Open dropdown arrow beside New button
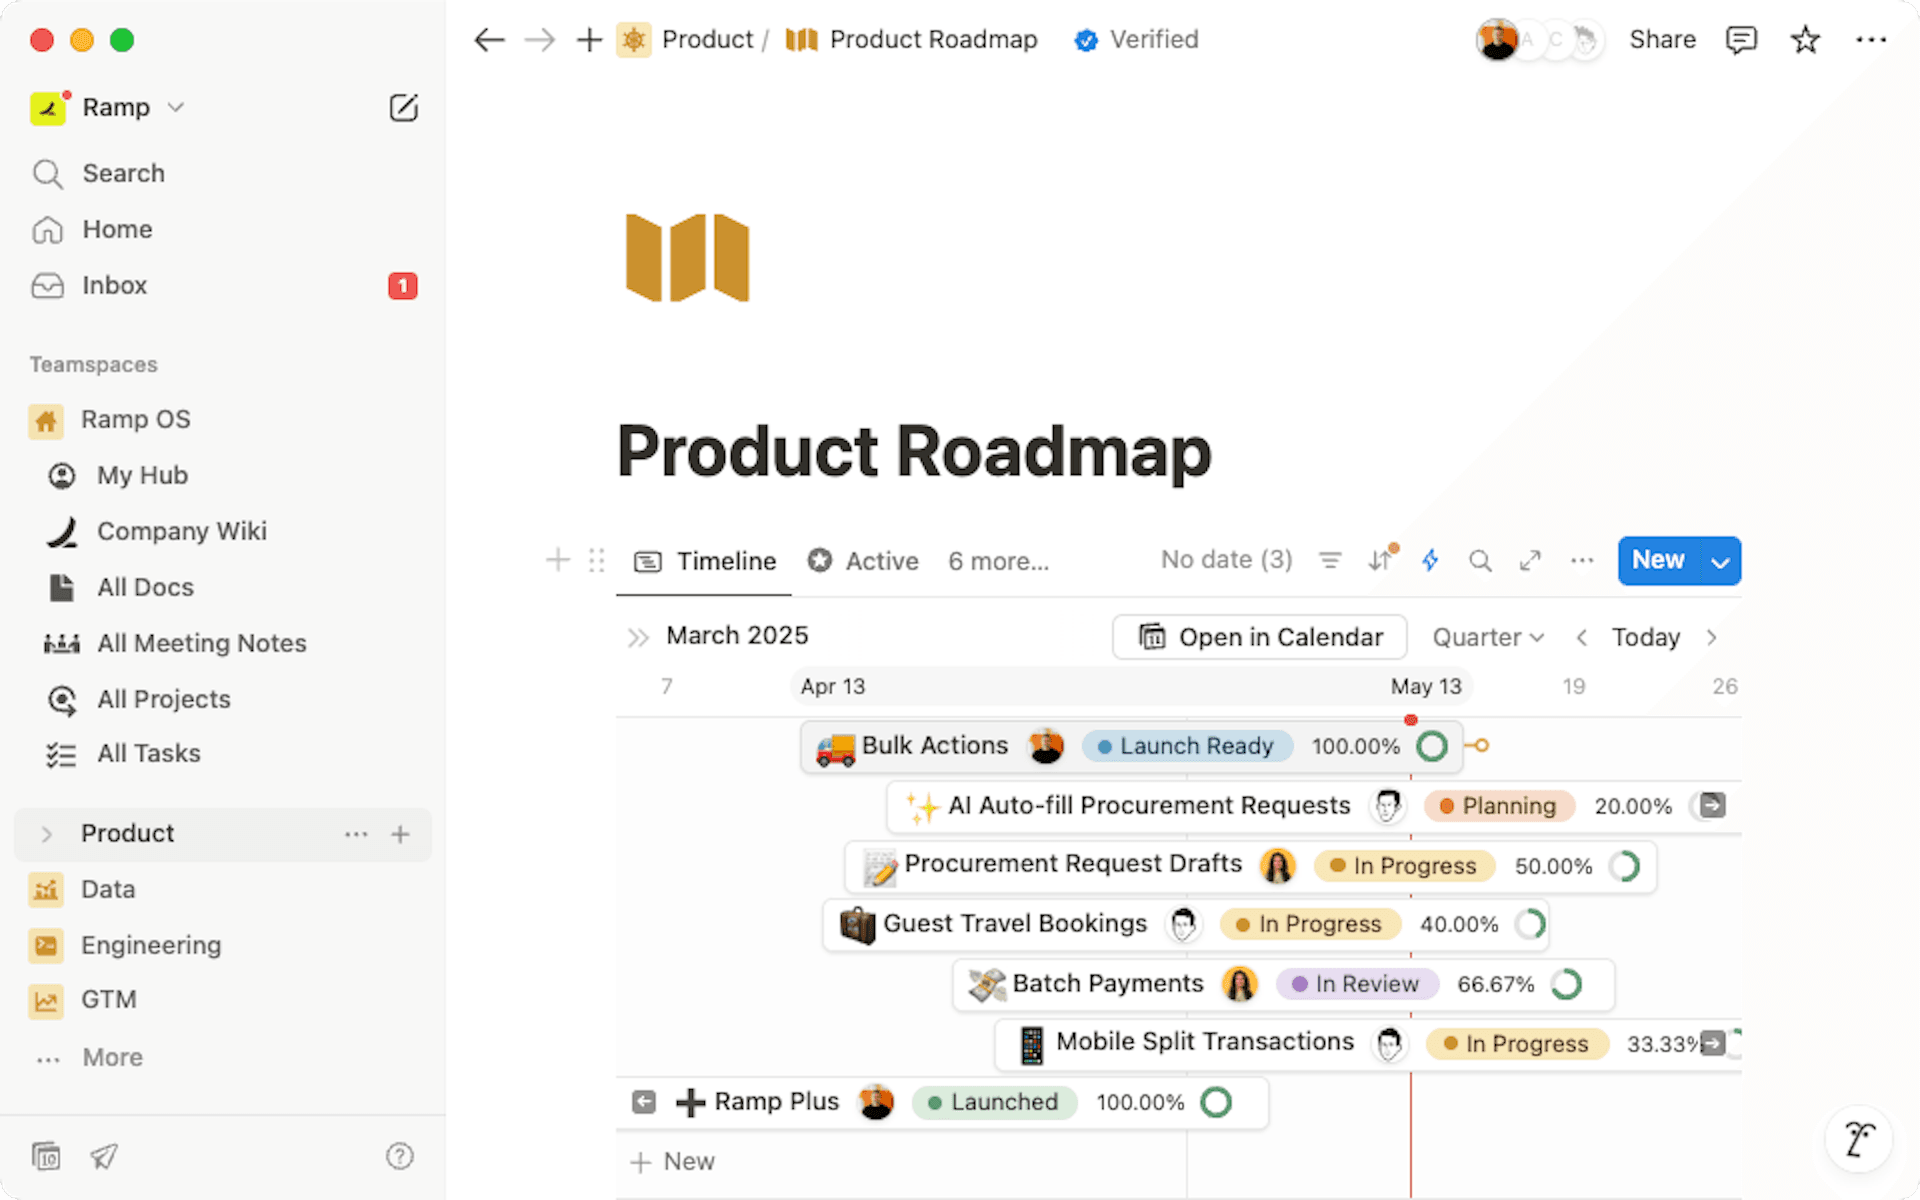The width and height of the screenshot is (1920, 1200). coord(1720,562)
